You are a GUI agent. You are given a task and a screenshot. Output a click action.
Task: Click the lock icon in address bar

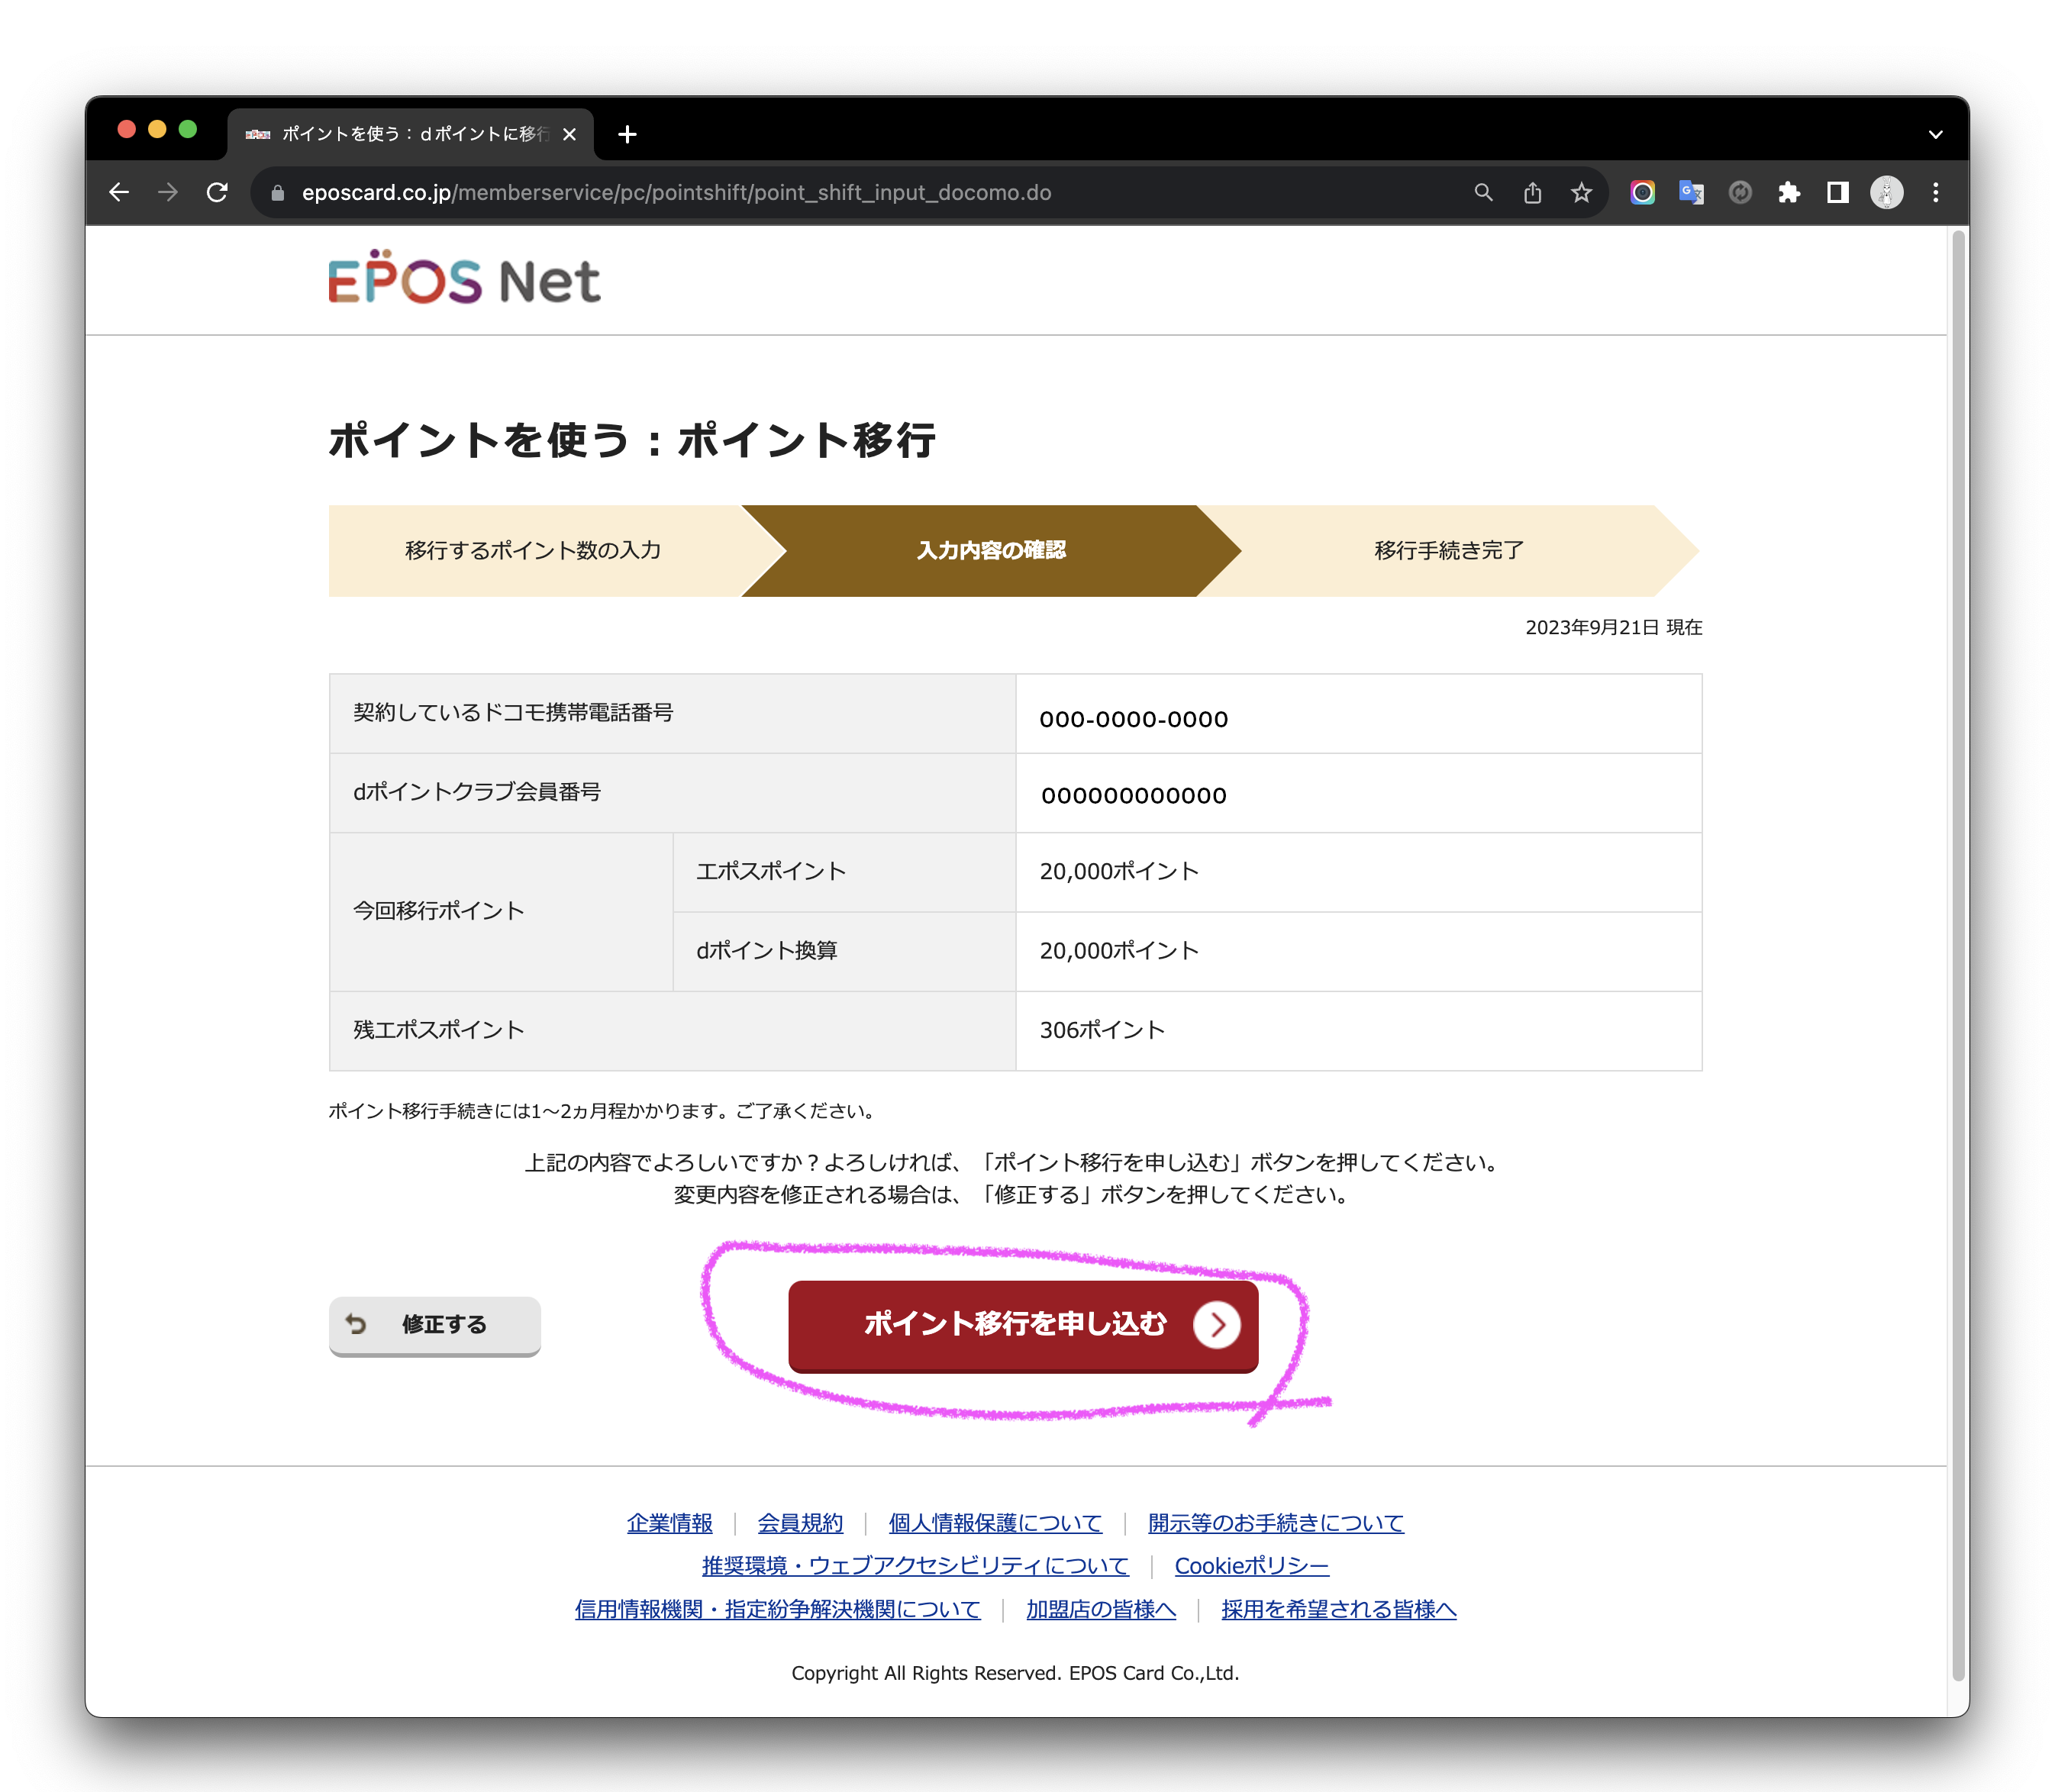tap(278, 193)
